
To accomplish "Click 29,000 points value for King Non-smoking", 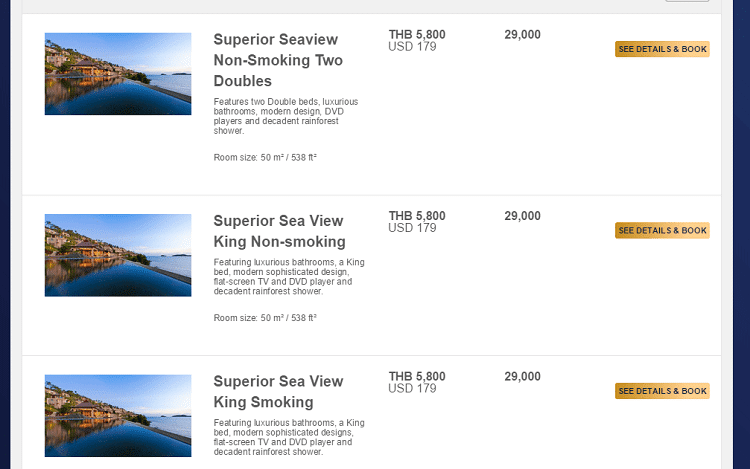I will tap(522, 216).
